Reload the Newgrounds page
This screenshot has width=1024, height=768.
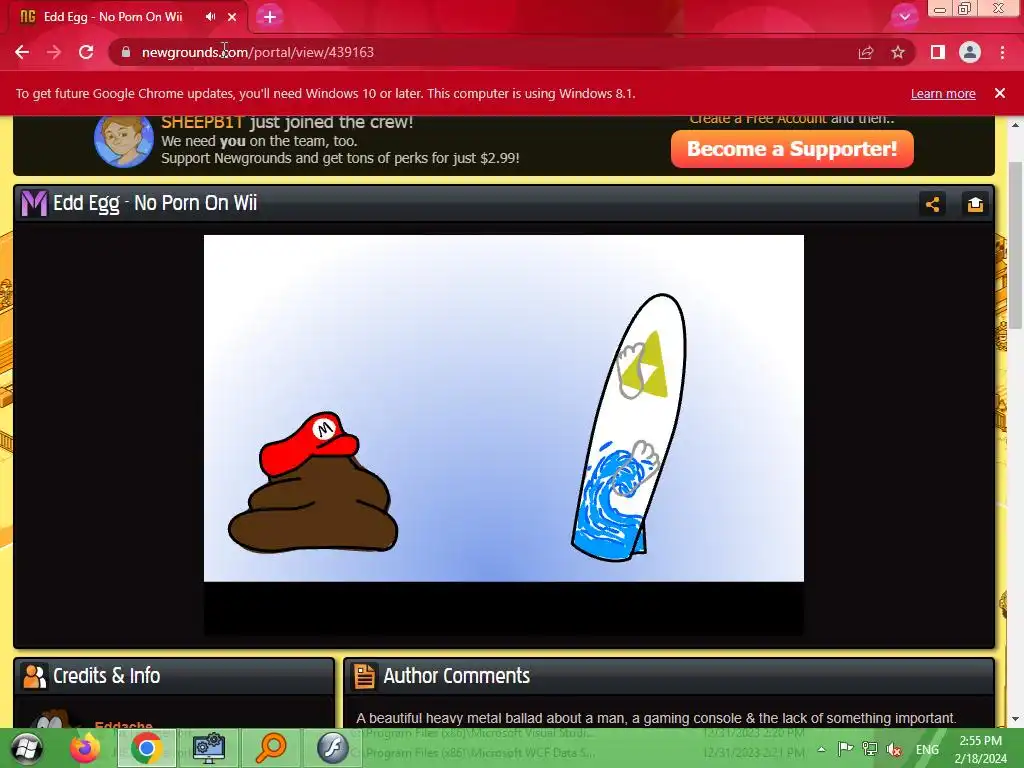click(x=86, y=52)
